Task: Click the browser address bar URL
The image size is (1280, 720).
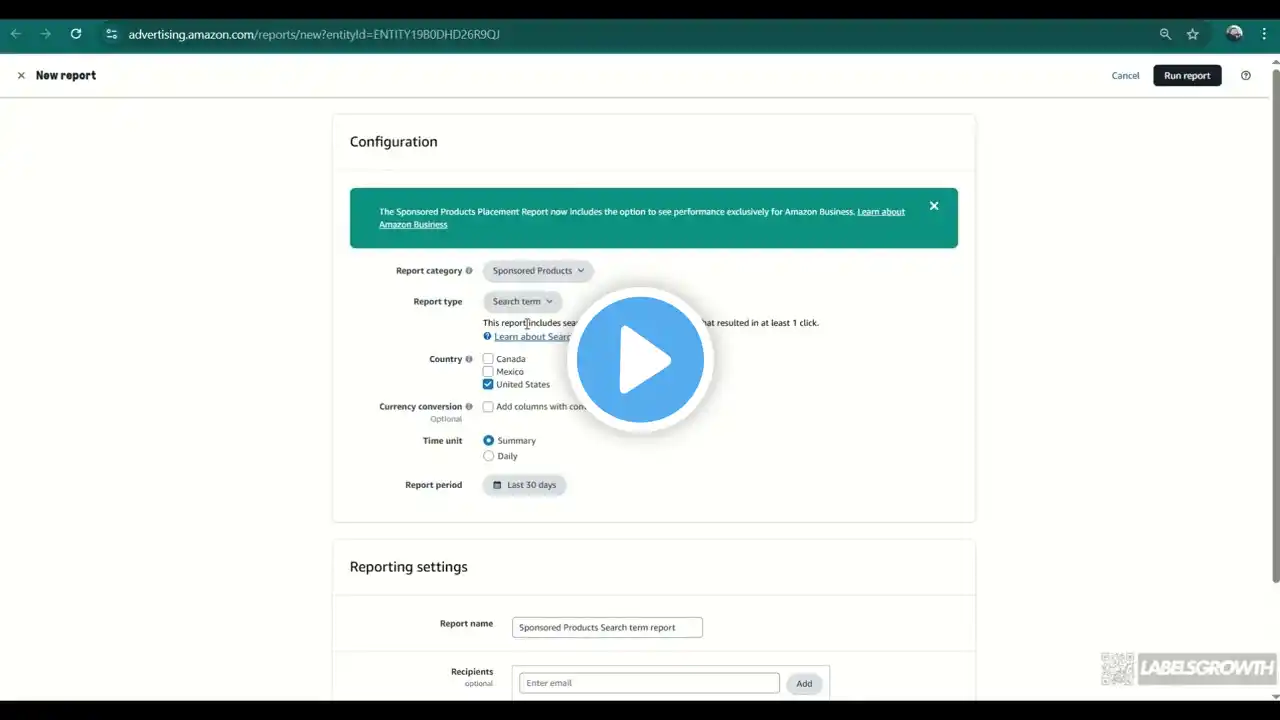Action: pyautogui.click(x=314, y=34)
